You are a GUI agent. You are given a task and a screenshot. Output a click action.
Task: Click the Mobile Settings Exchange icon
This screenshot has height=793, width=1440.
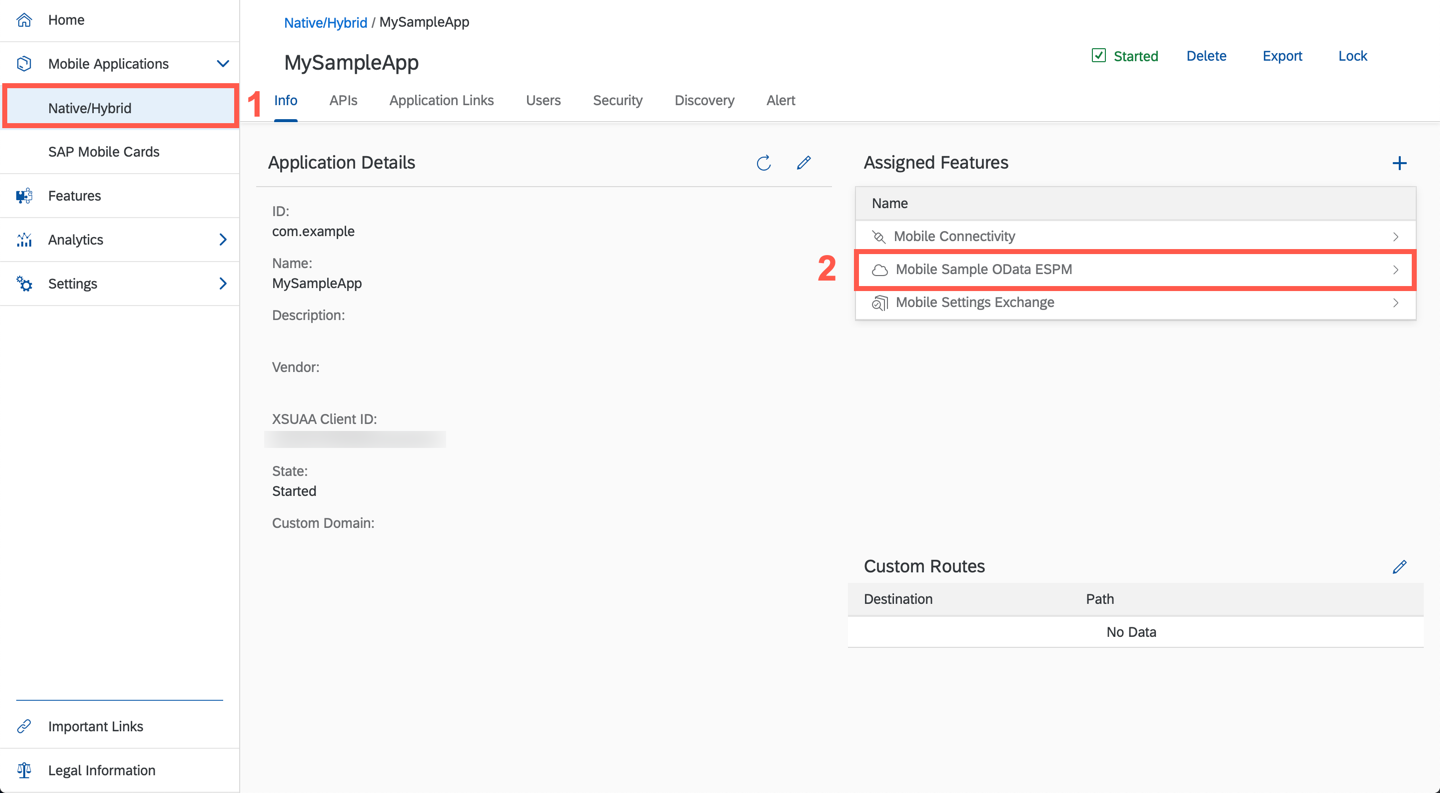click(880, 303)
